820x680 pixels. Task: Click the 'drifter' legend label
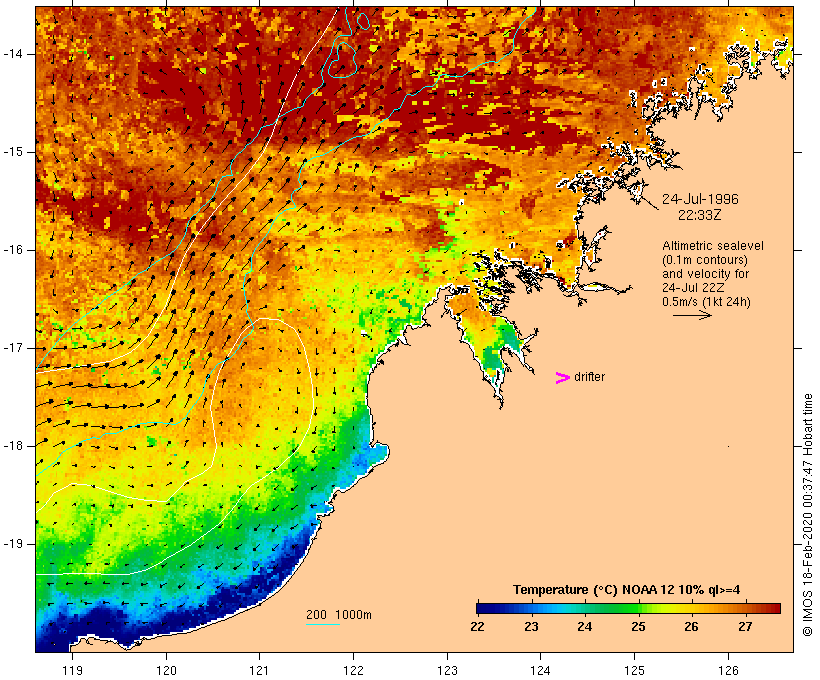click(x=589, y=377)
